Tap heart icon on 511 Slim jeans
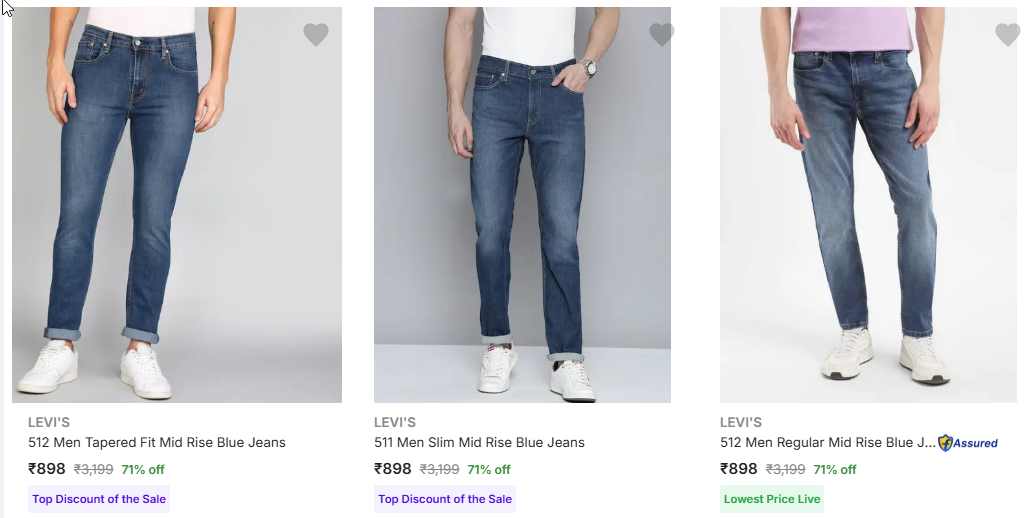This screenshot has height=518, width=1030. 662,35
